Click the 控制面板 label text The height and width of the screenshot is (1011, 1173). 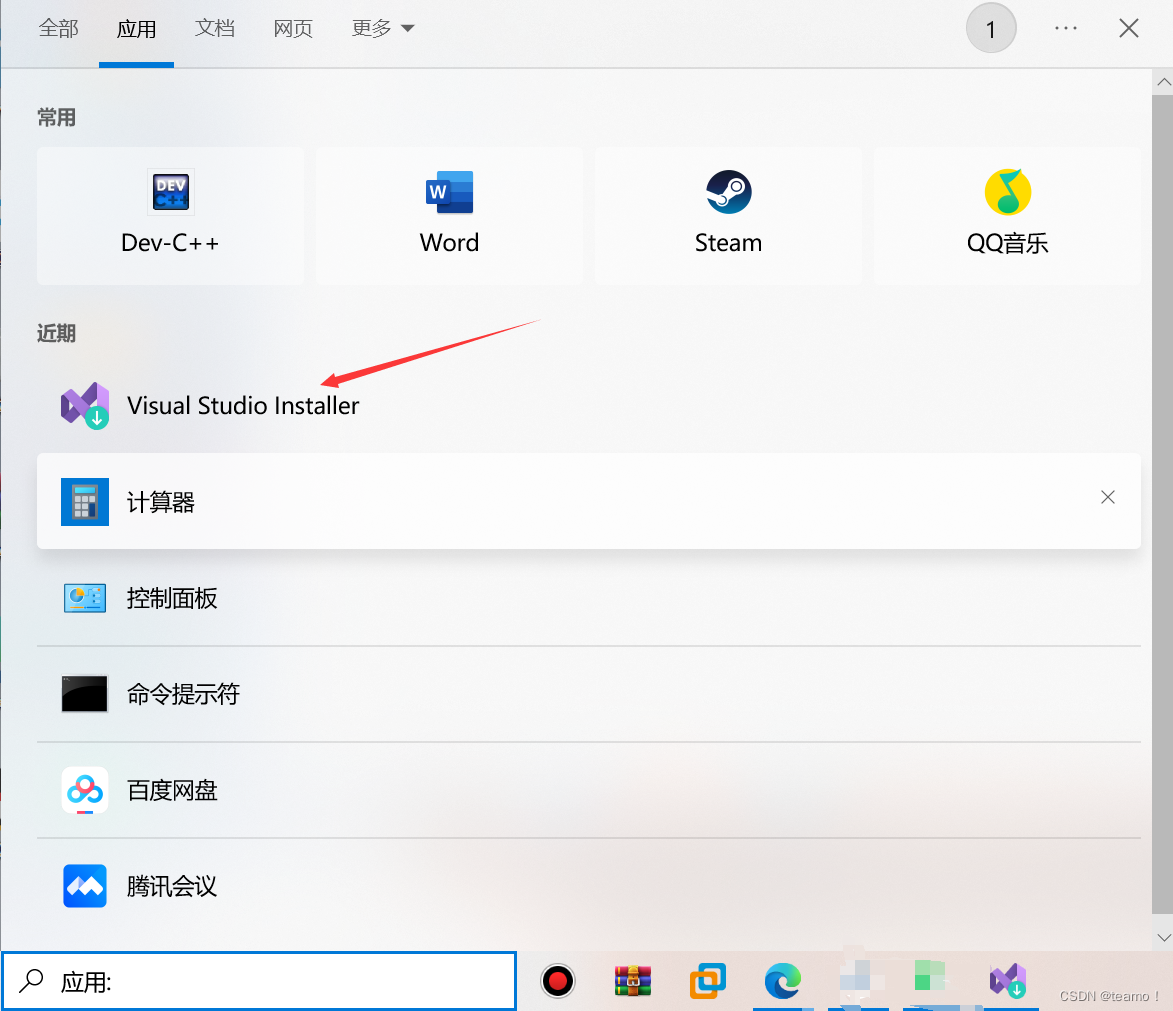click(x=172, y=598)
